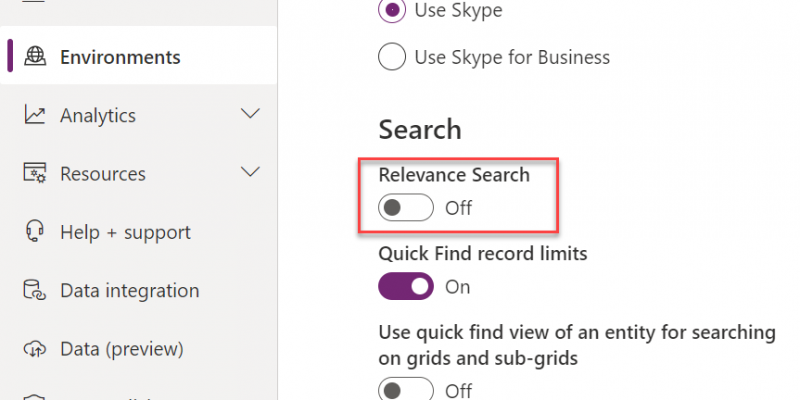Viewport: 800px width, 400px height.
Task: Expand the Resources chevron
Action: 250,172
